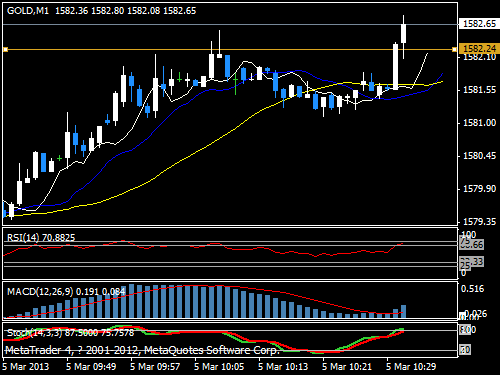The image size is (500, 375).
Task: Select the current price label 1582.65
Action: (x=479, y=24)
